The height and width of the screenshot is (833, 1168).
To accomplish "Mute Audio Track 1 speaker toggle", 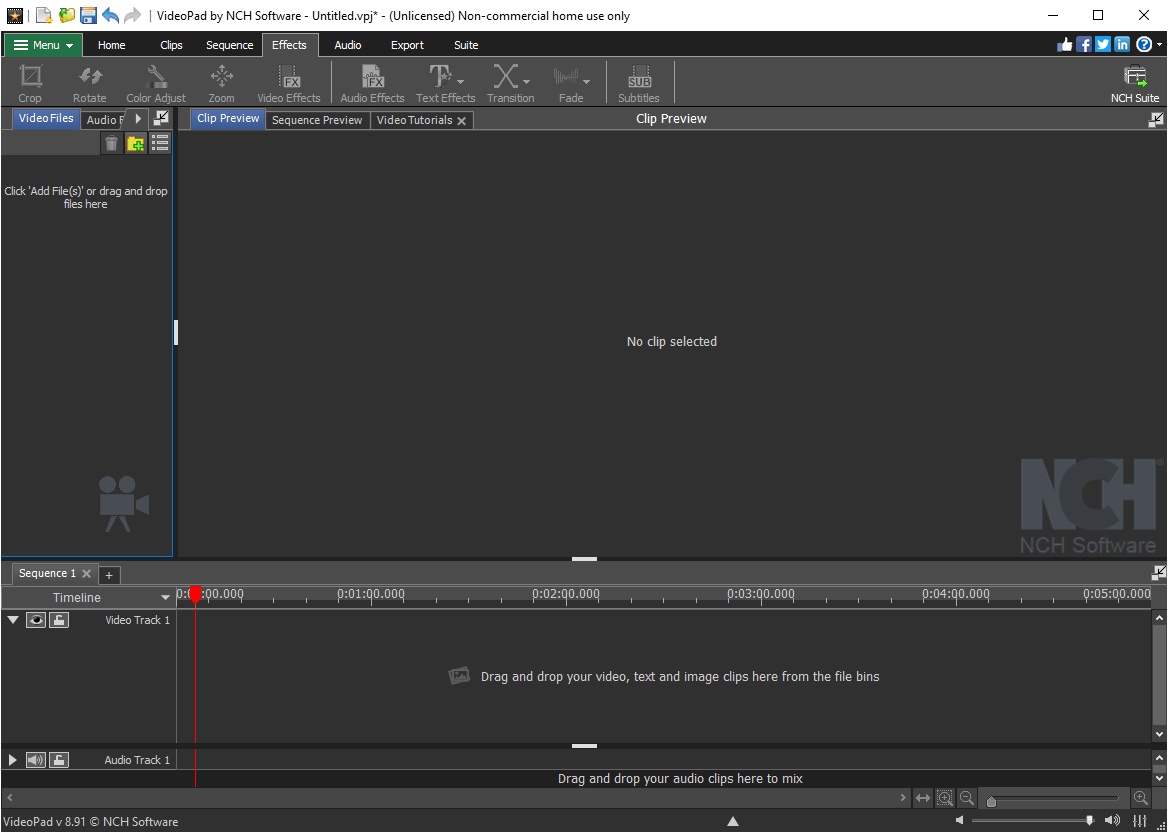I will [36, 760].
